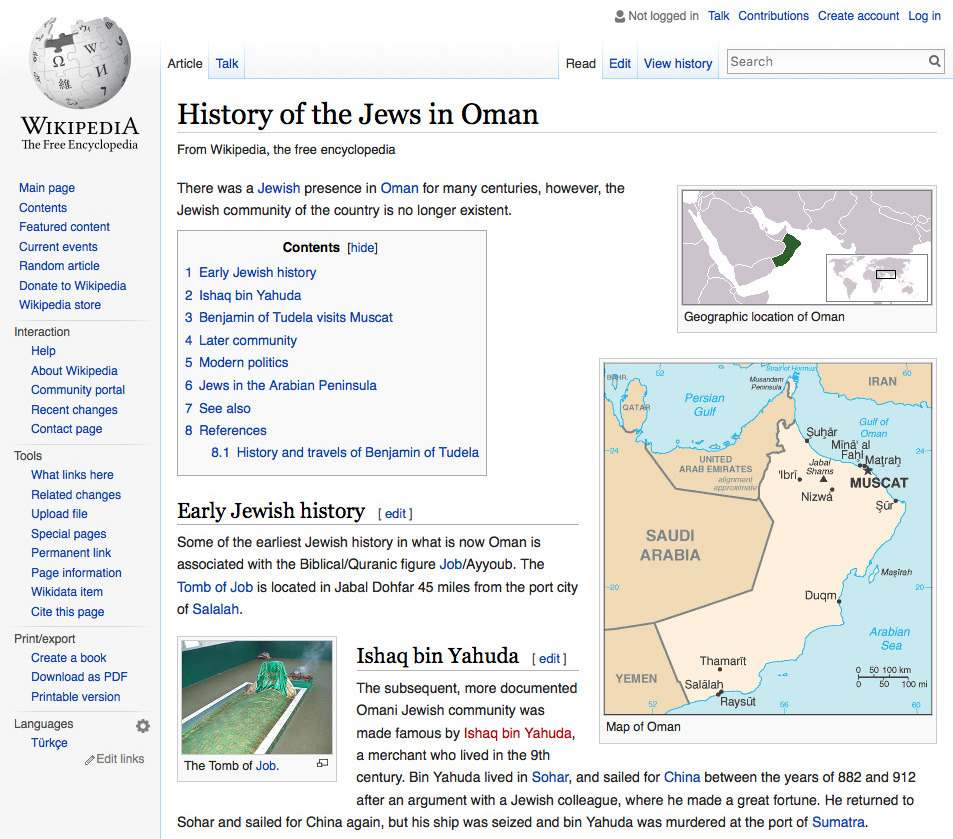Viewport: 953px width, 839px height.
Task: Click the search magnifying glass icon
Action: 932,61
